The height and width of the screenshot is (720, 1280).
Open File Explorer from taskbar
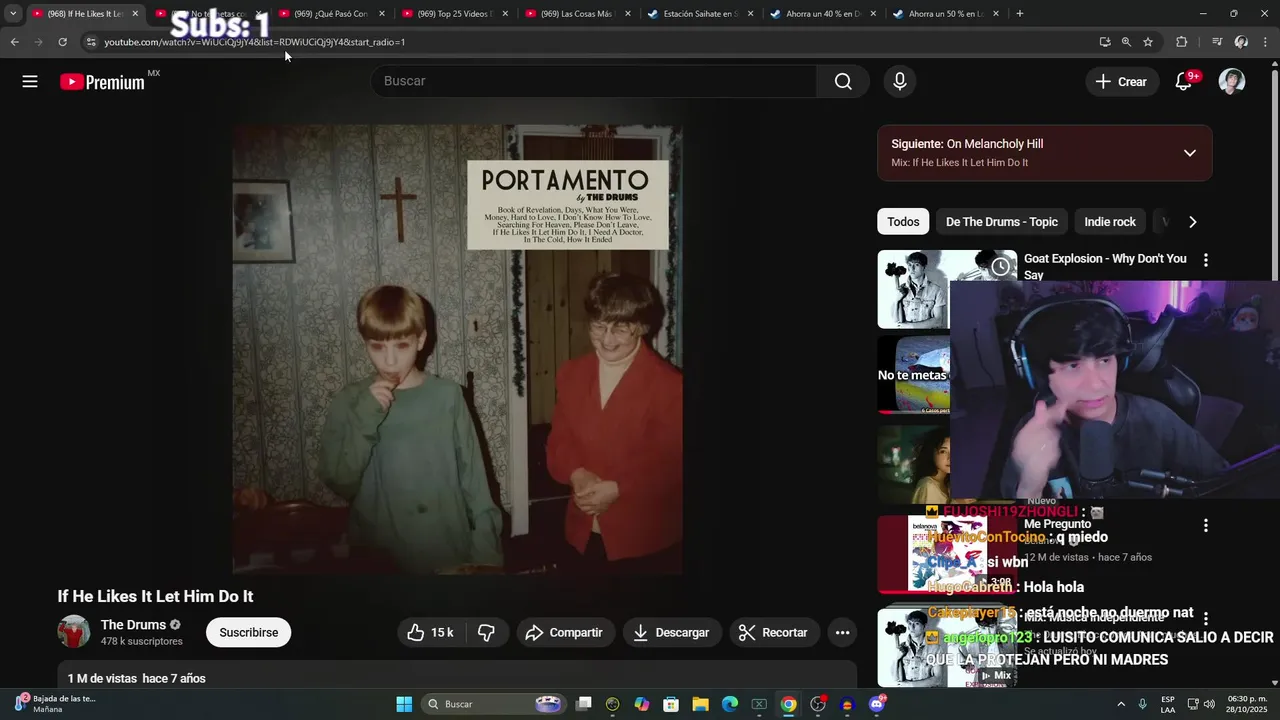(700, 704)
